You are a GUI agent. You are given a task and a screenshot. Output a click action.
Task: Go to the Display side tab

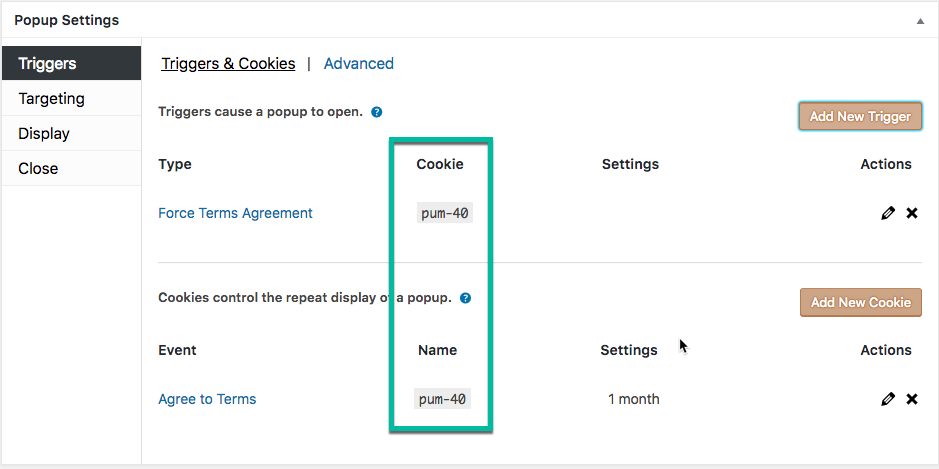point(71,134)
